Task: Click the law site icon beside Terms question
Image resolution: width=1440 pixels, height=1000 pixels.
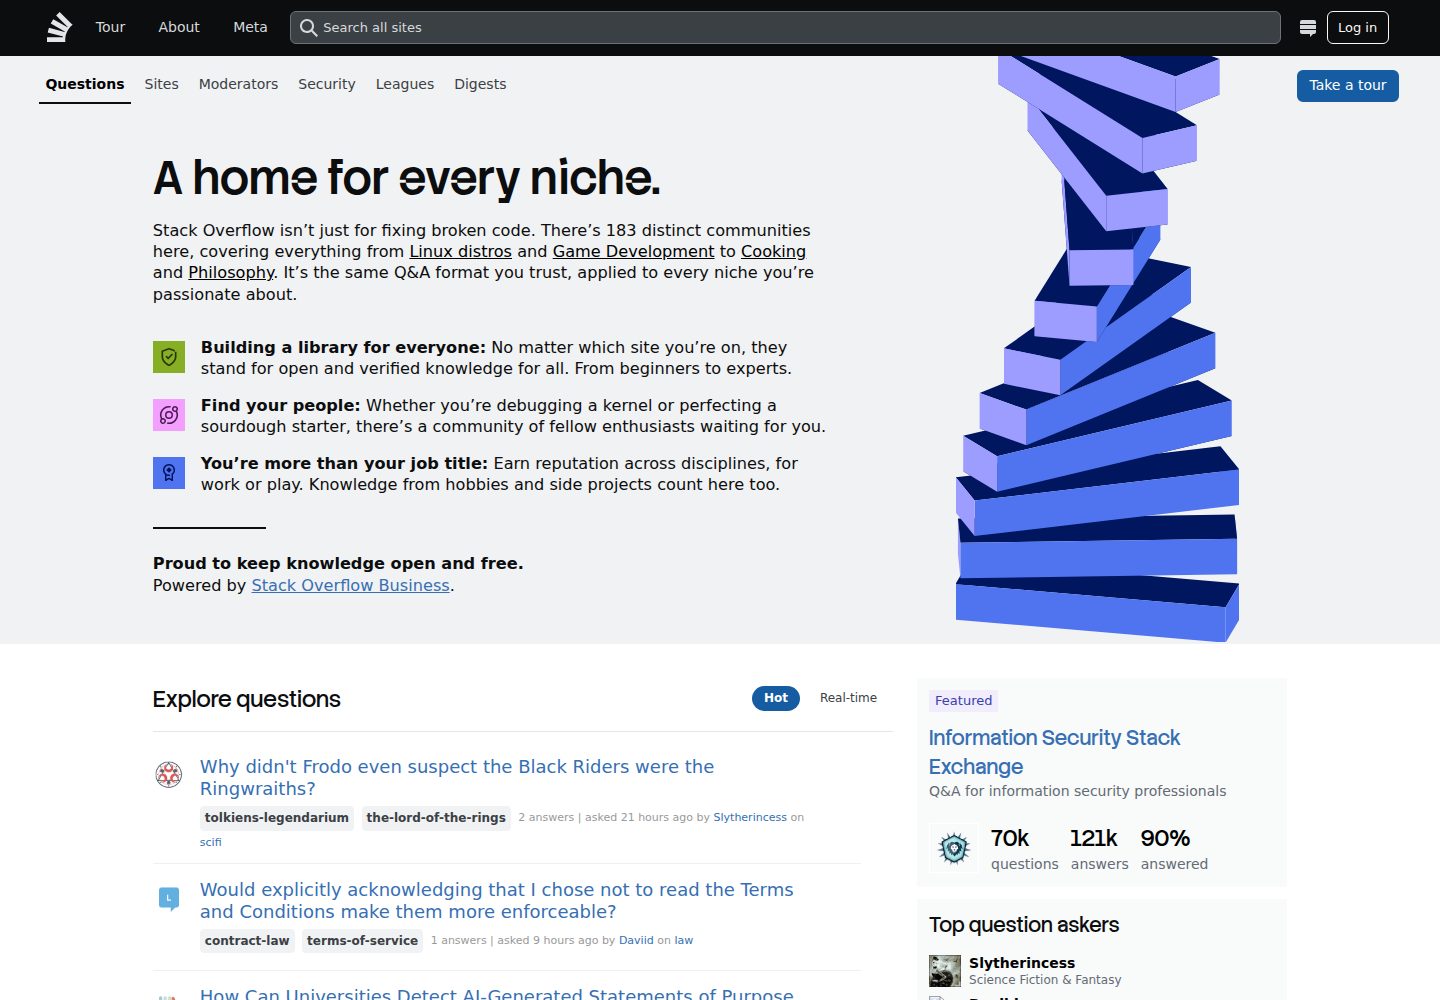Action: click(x=169, y=899)
